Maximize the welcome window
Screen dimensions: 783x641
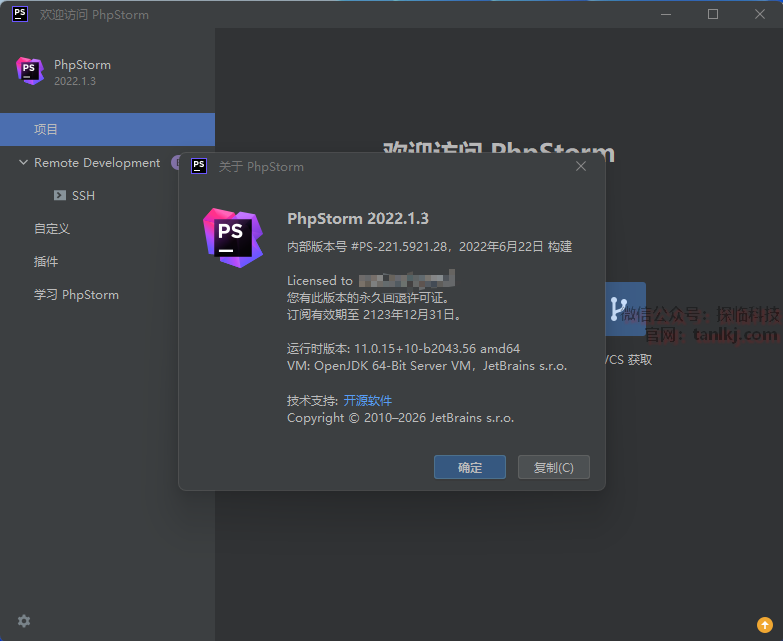pos(713,14)
